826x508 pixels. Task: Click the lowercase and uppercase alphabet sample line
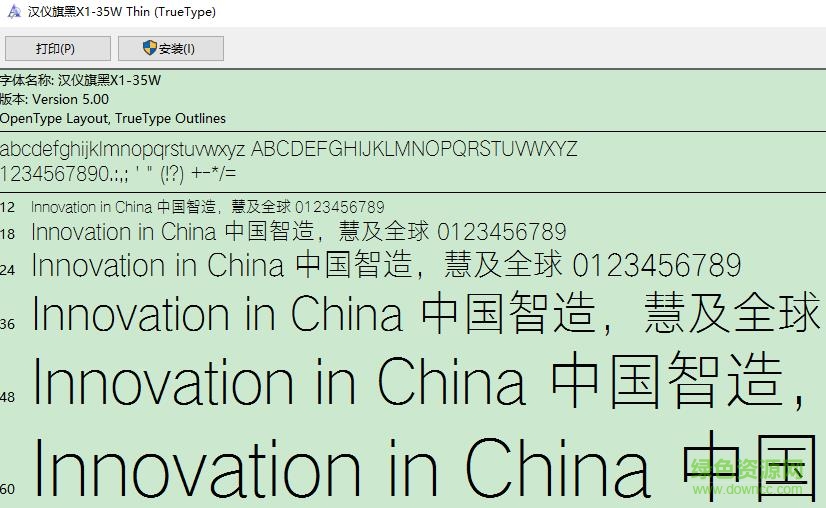click(289, 149)
